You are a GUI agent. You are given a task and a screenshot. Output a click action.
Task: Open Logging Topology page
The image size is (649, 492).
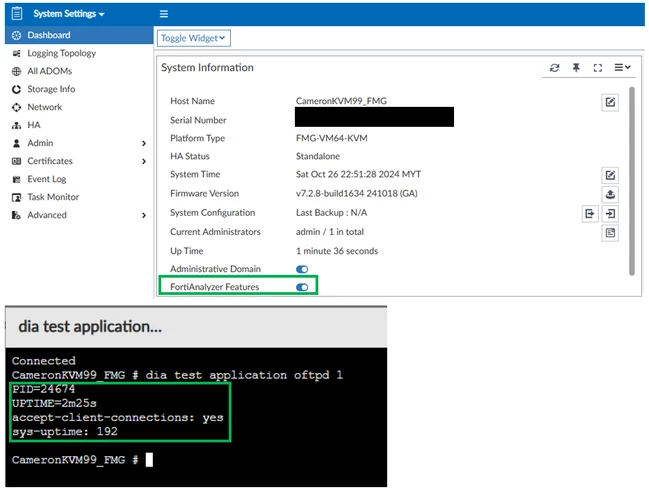79,53
